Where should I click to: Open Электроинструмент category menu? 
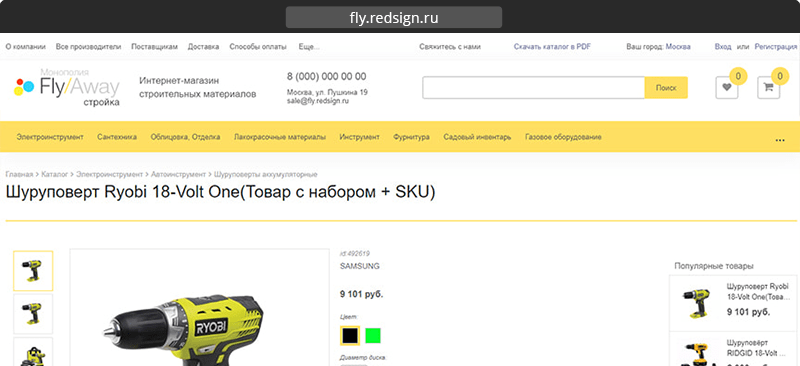[x=50, y=137]
